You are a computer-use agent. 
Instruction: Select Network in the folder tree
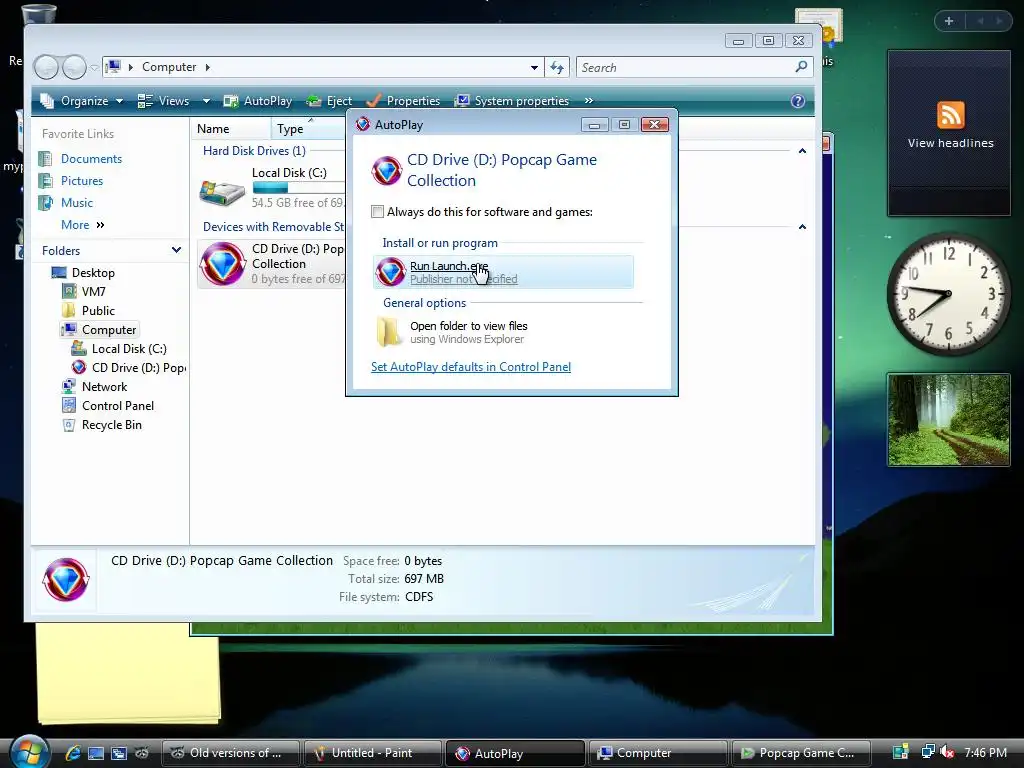click(104, 387)
